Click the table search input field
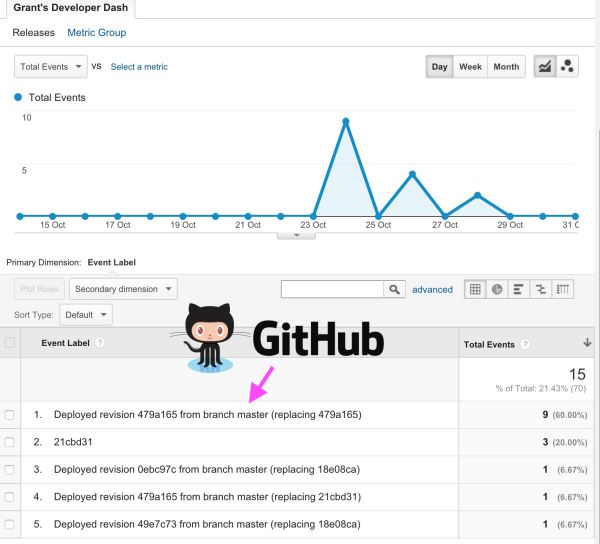600x544 pixels. pyautogui.click(x=332, y=289)
